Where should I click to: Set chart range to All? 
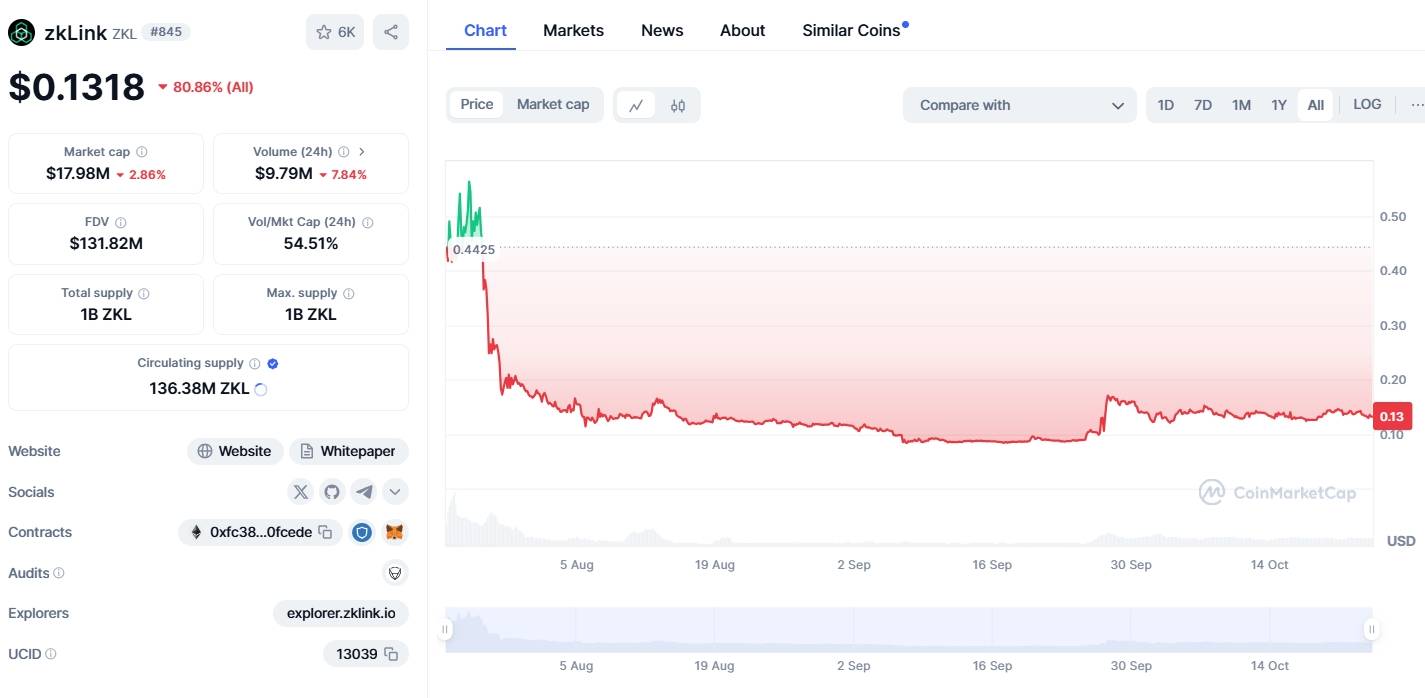[1316, 105]
